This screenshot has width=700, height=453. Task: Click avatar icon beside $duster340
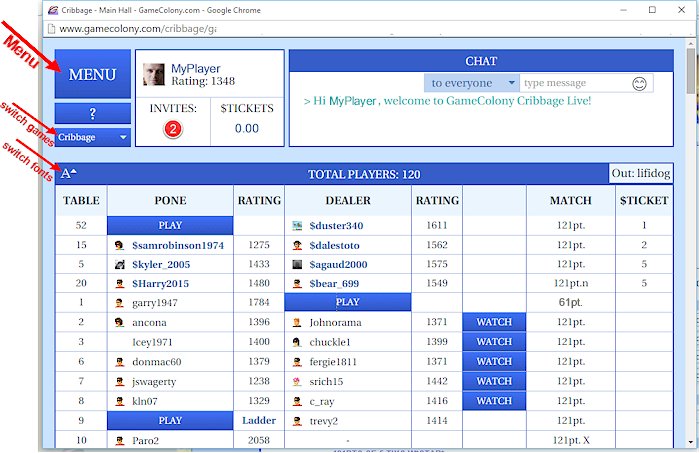click(x=297, y=226)
